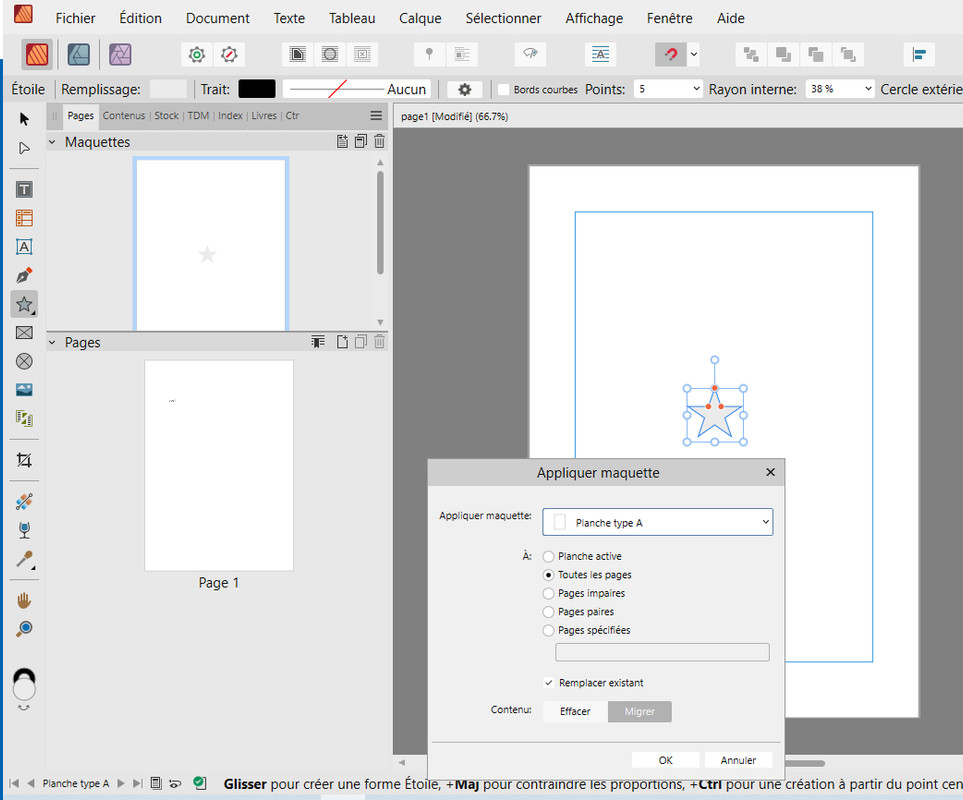963x800 pixels.
Task: Select the Pages spécifiées radio button
Action: pyautogui.click(x=548, y=630)
